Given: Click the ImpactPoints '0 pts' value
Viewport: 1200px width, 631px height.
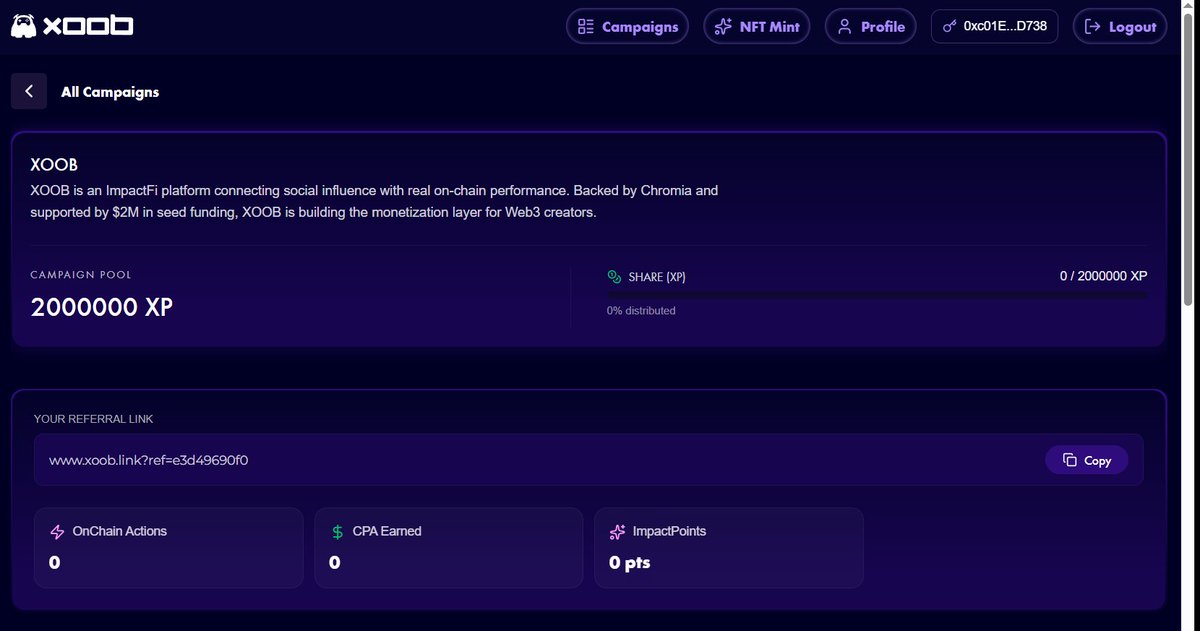Looking at the screenshot, I should coord(629,563).
